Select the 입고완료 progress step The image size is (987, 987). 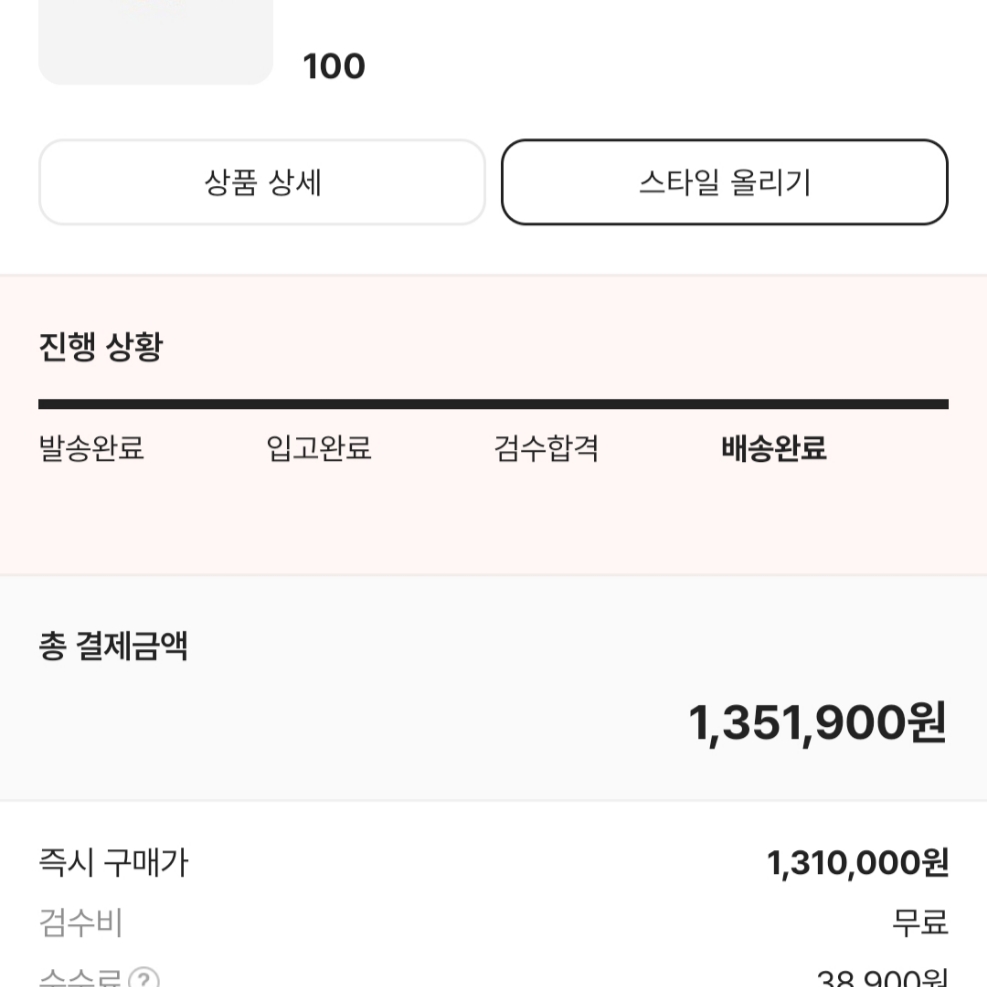click(x=319, y=448)
